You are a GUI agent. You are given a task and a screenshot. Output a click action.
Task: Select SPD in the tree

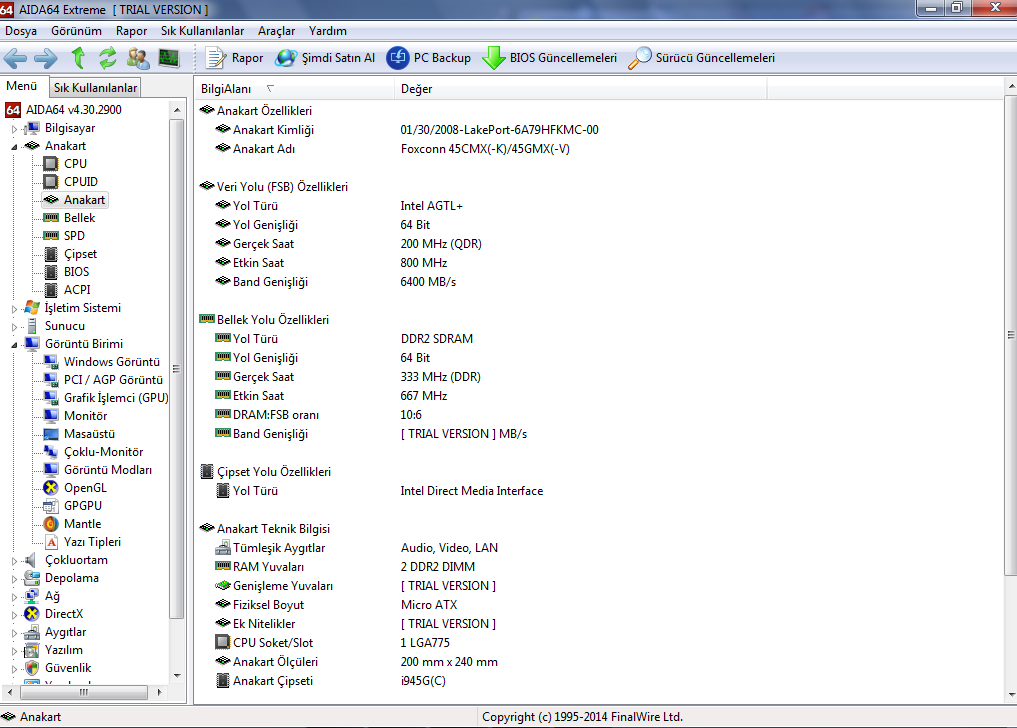[x=74, y=236]
